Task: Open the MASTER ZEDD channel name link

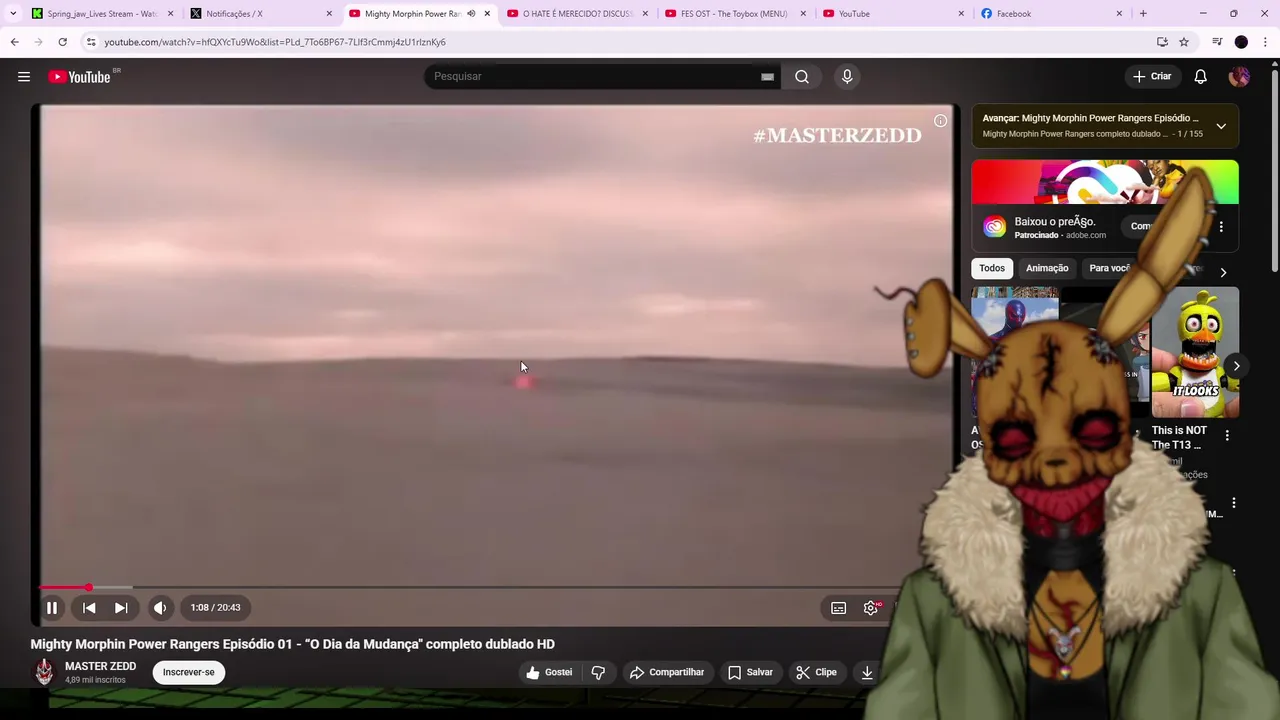Action: [x=100, y=666]
